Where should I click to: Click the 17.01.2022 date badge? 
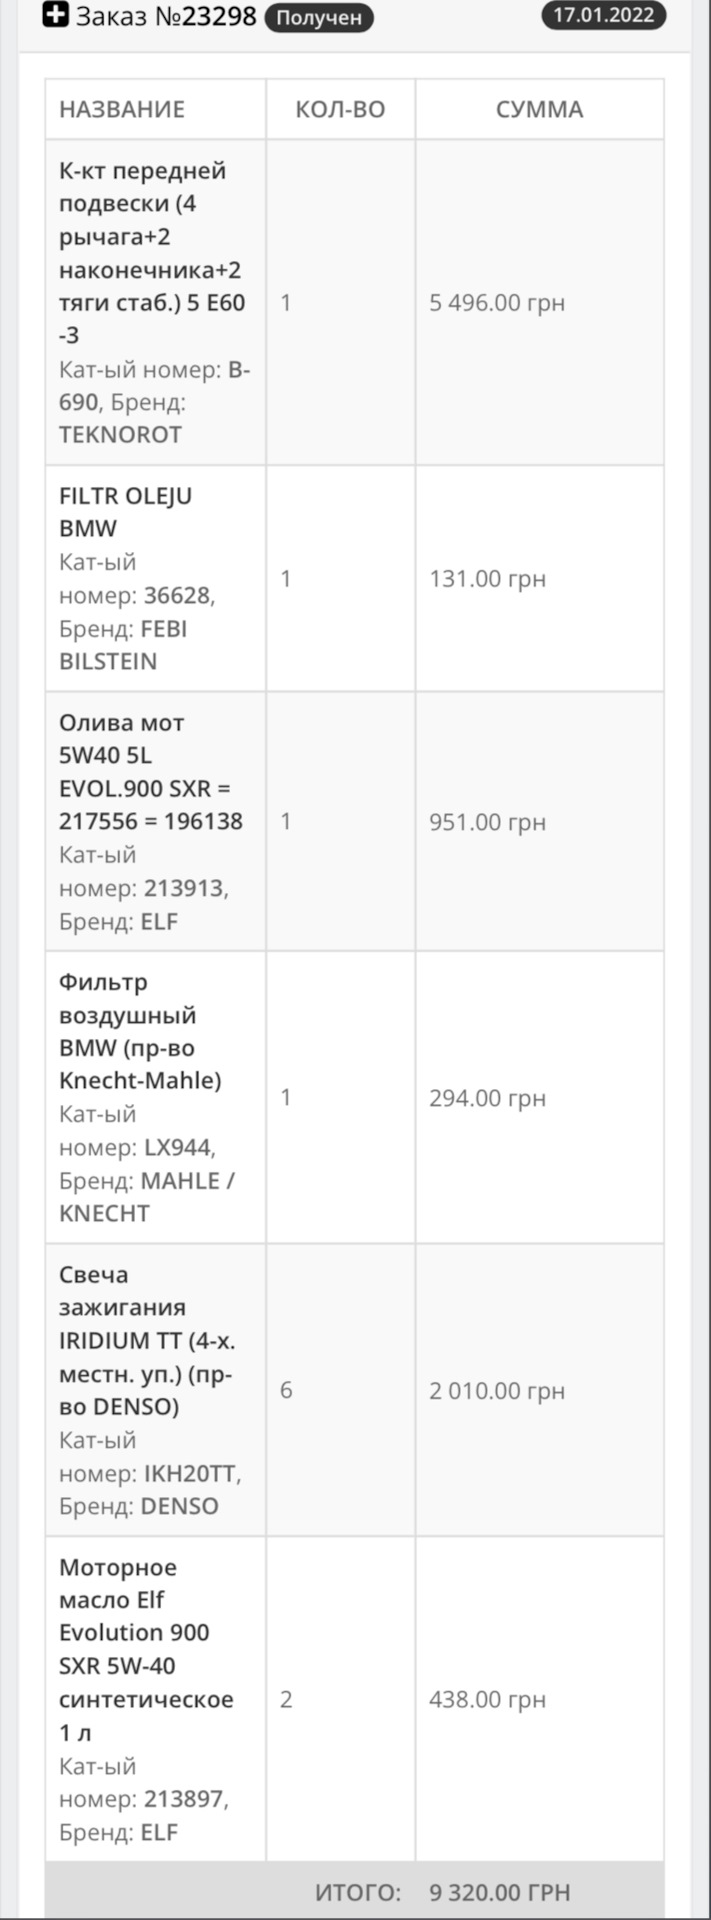[604, 15]
